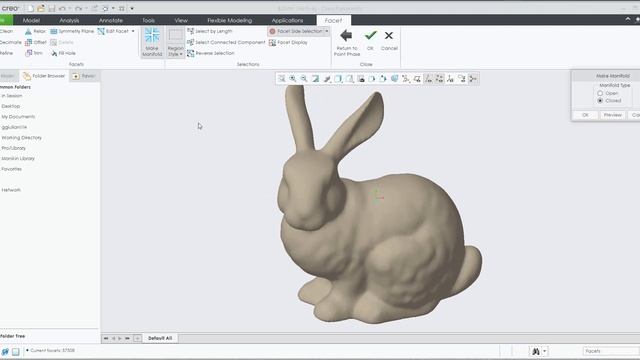
Task: Click the blue layout icon at far left of status bar
Action: [x=5, y=351]
